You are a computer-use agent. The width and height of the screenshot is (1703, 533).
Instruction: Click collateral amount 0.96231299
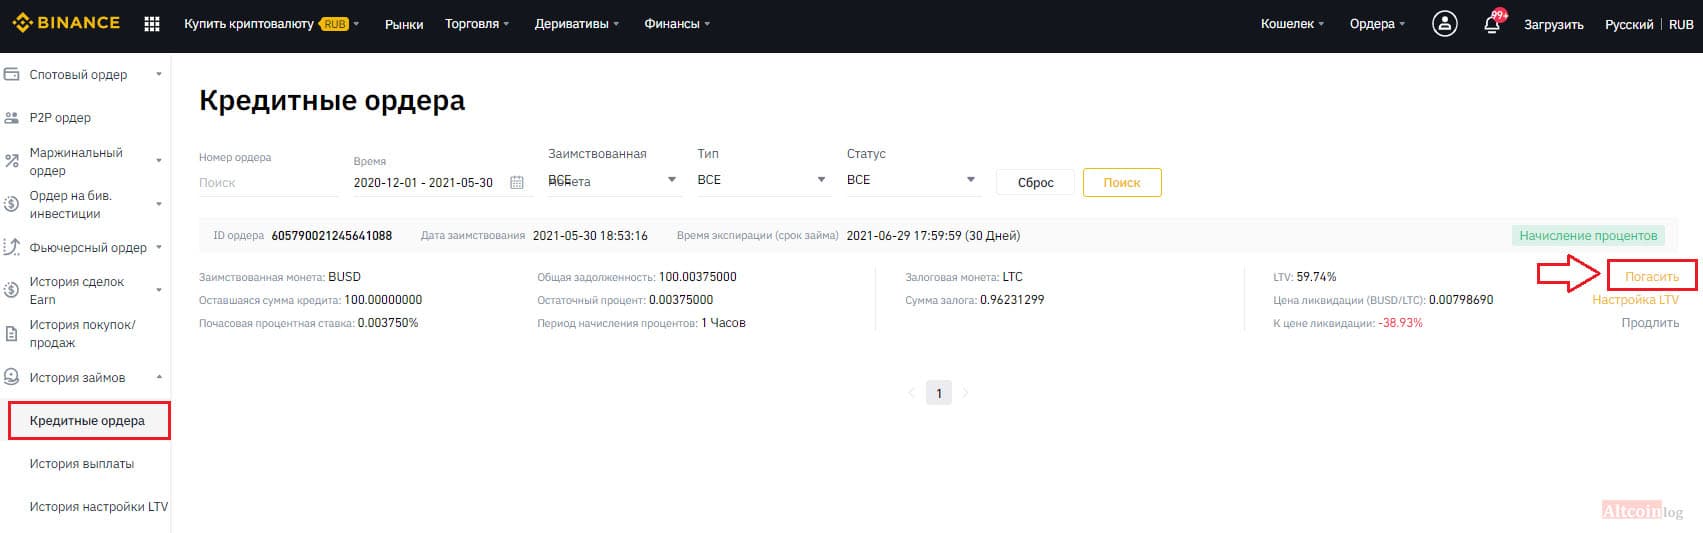(1012, 300)
